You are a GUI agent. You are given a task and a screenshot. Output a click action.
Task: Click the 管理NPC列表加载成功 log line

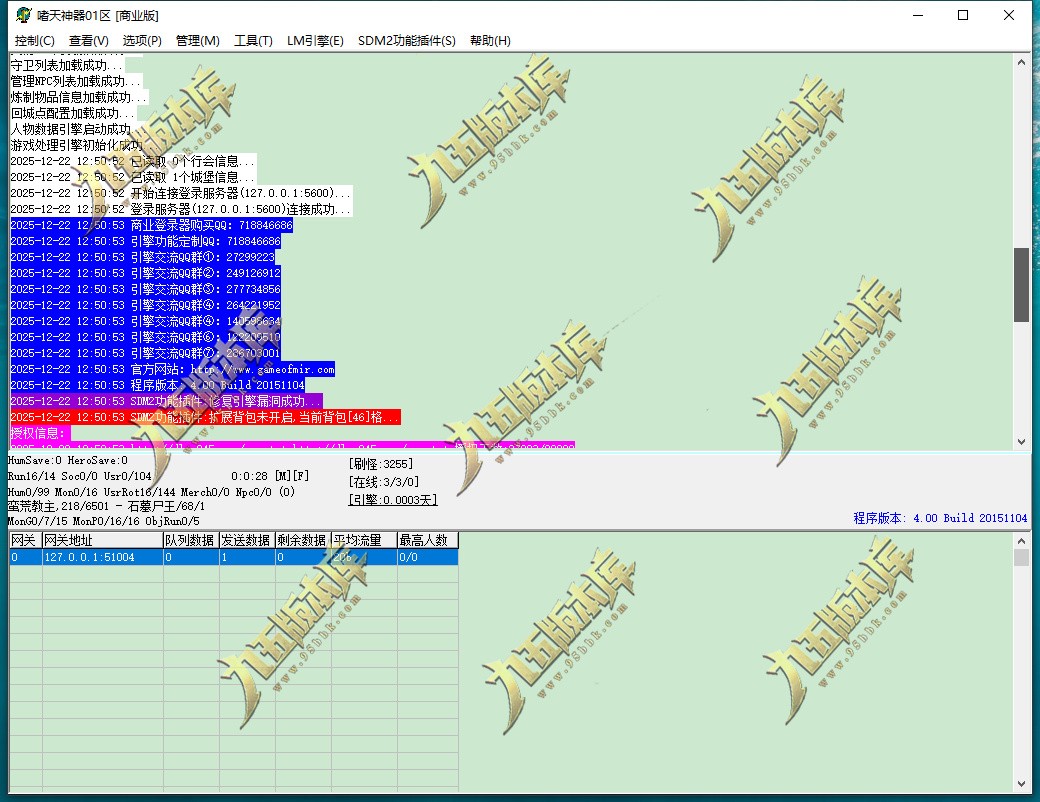[76, 82]
